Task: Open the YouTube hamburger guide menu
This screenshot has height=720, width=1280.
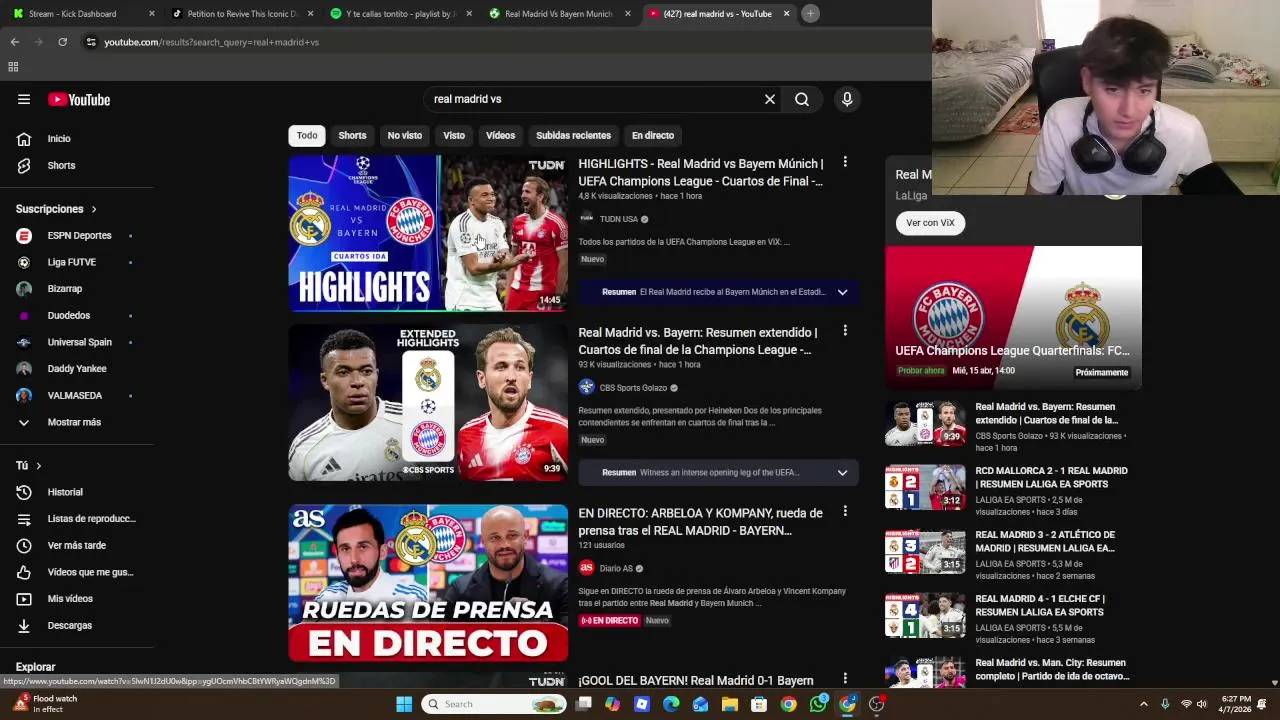Action: 24,99
